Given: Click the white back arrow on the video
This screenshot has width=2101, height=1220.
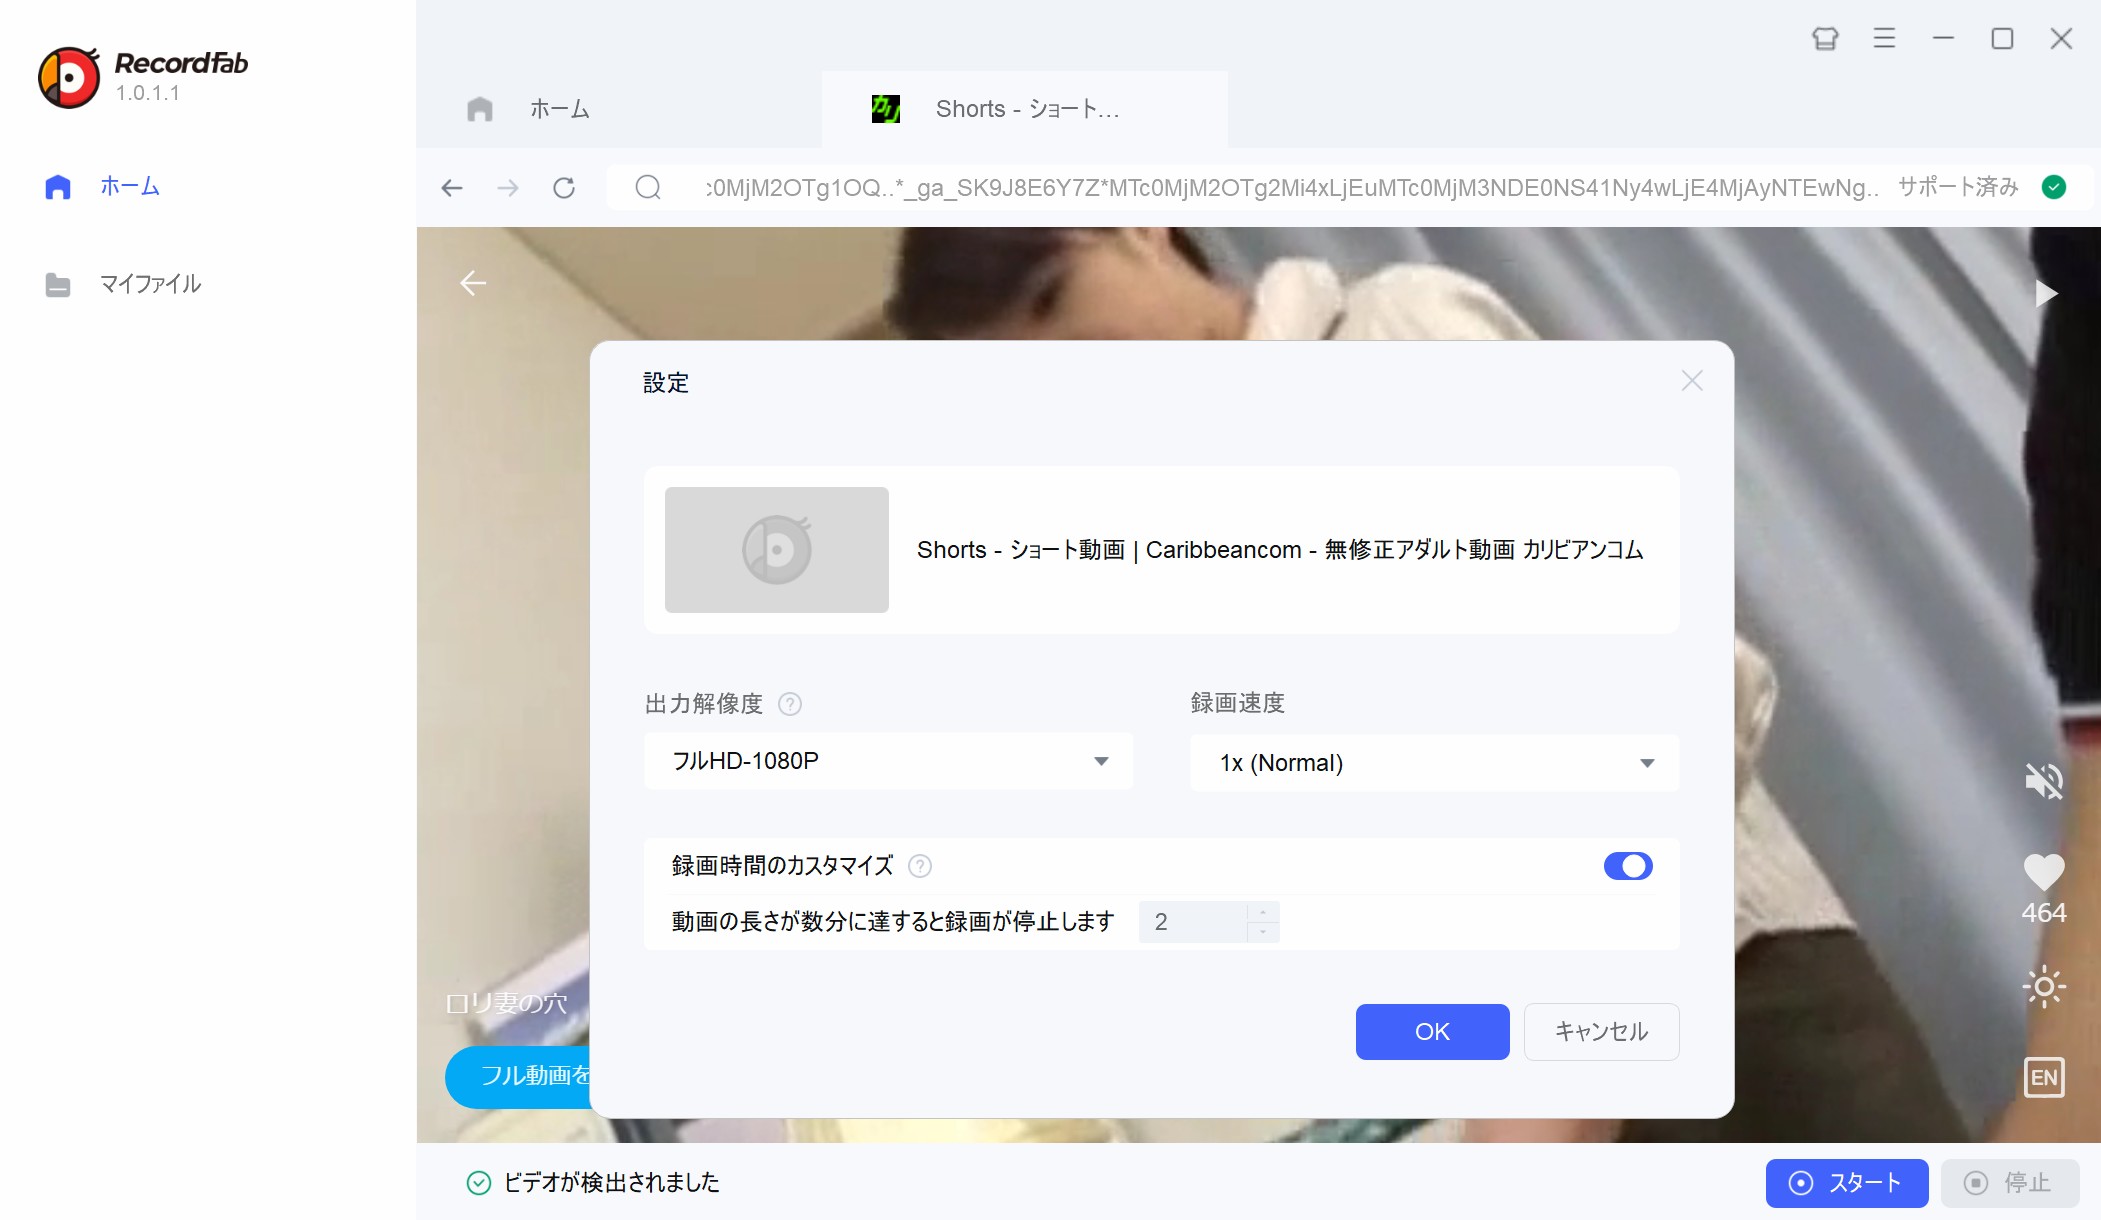Looking at the screenshot, I should [x=473, y=284].
